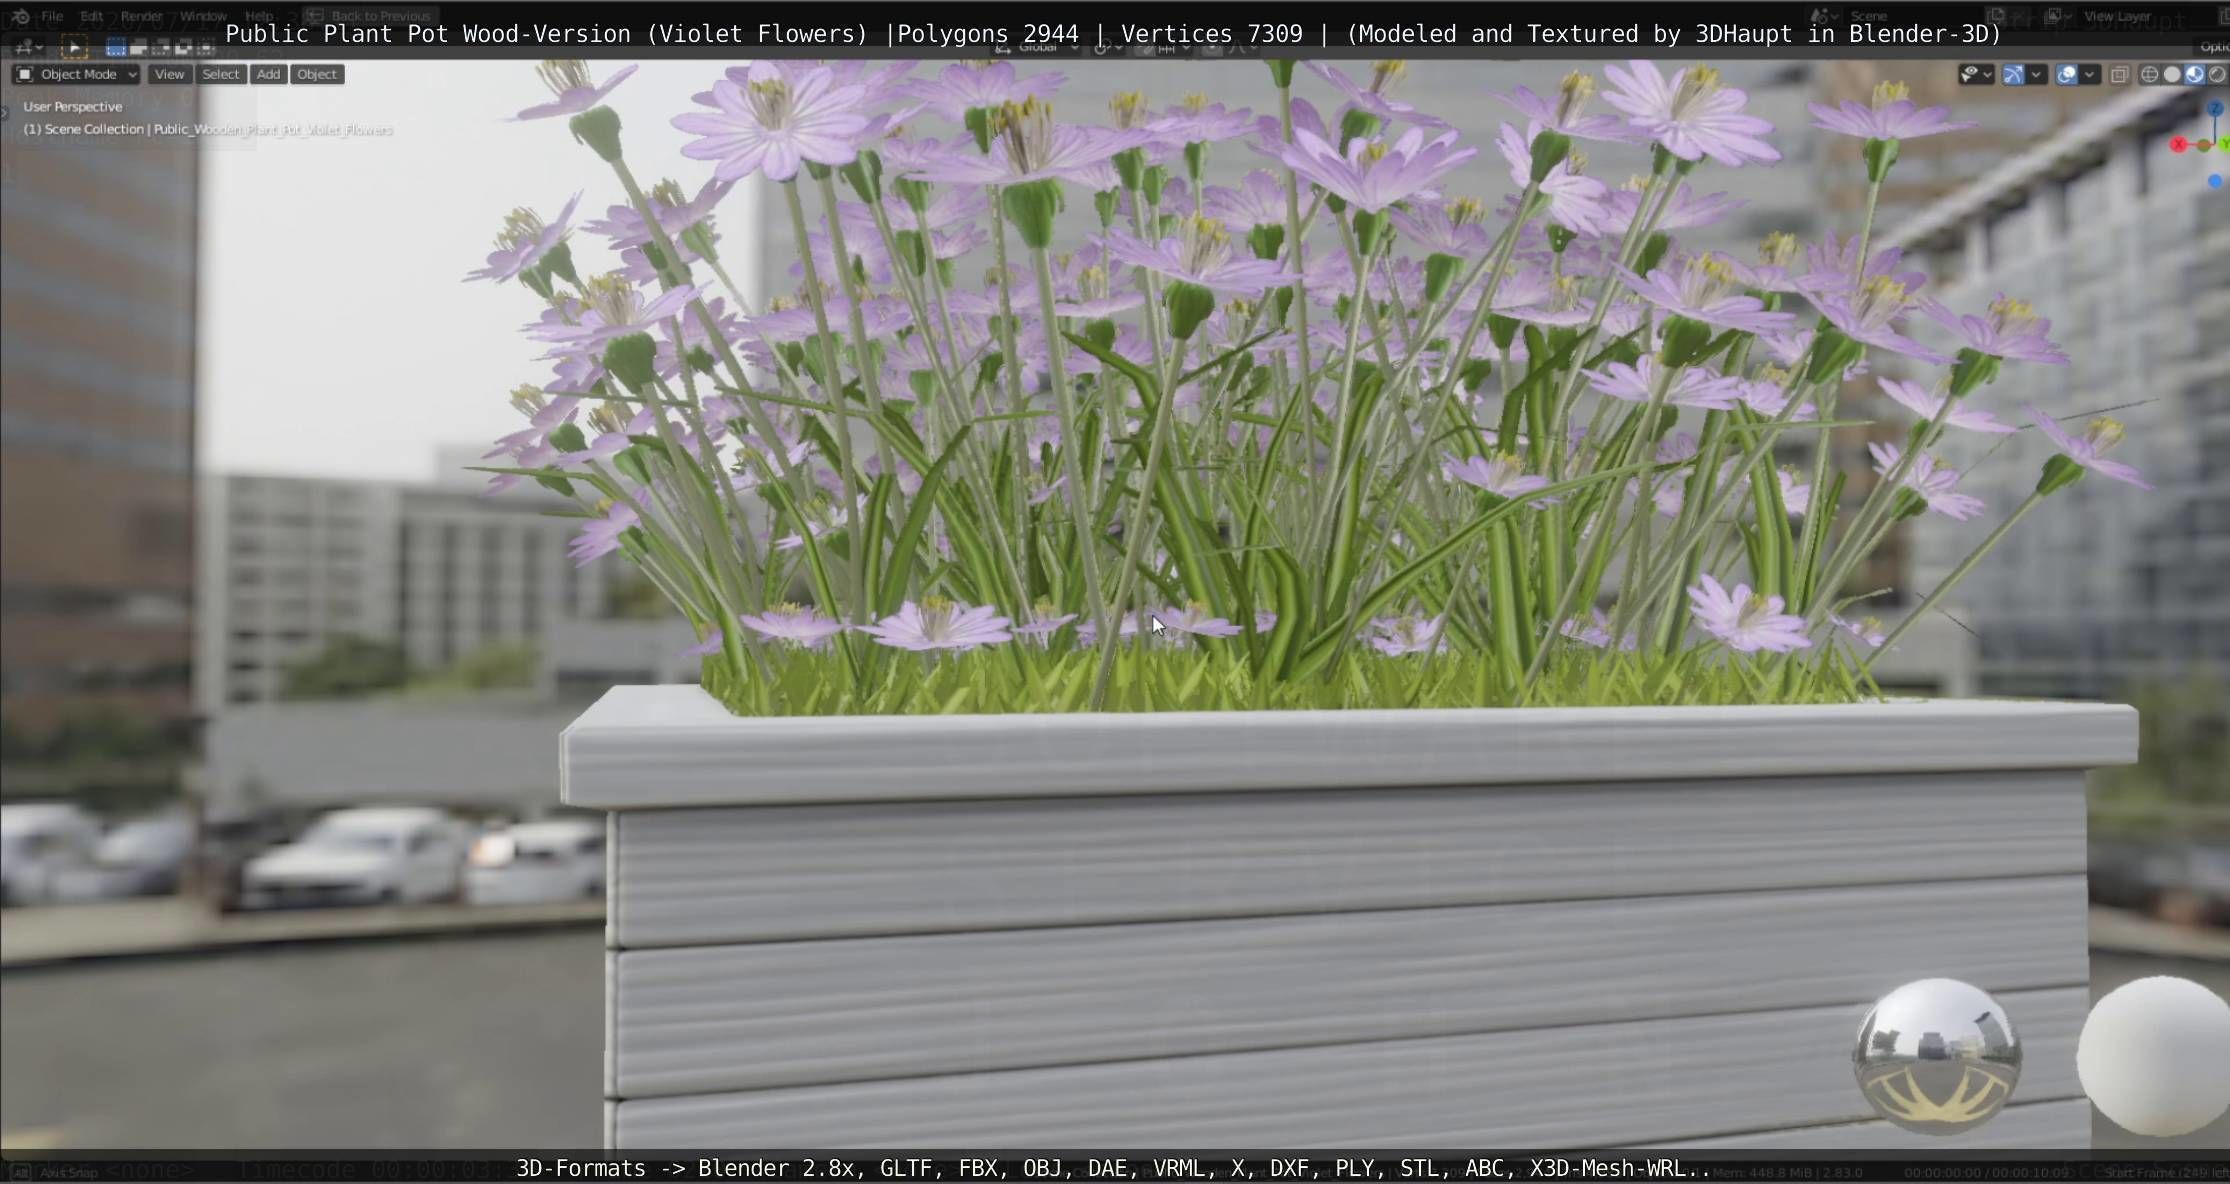Click the Scene Collection object name text
Viewport: 2230px width, 1184px height.
coord(208,129)
